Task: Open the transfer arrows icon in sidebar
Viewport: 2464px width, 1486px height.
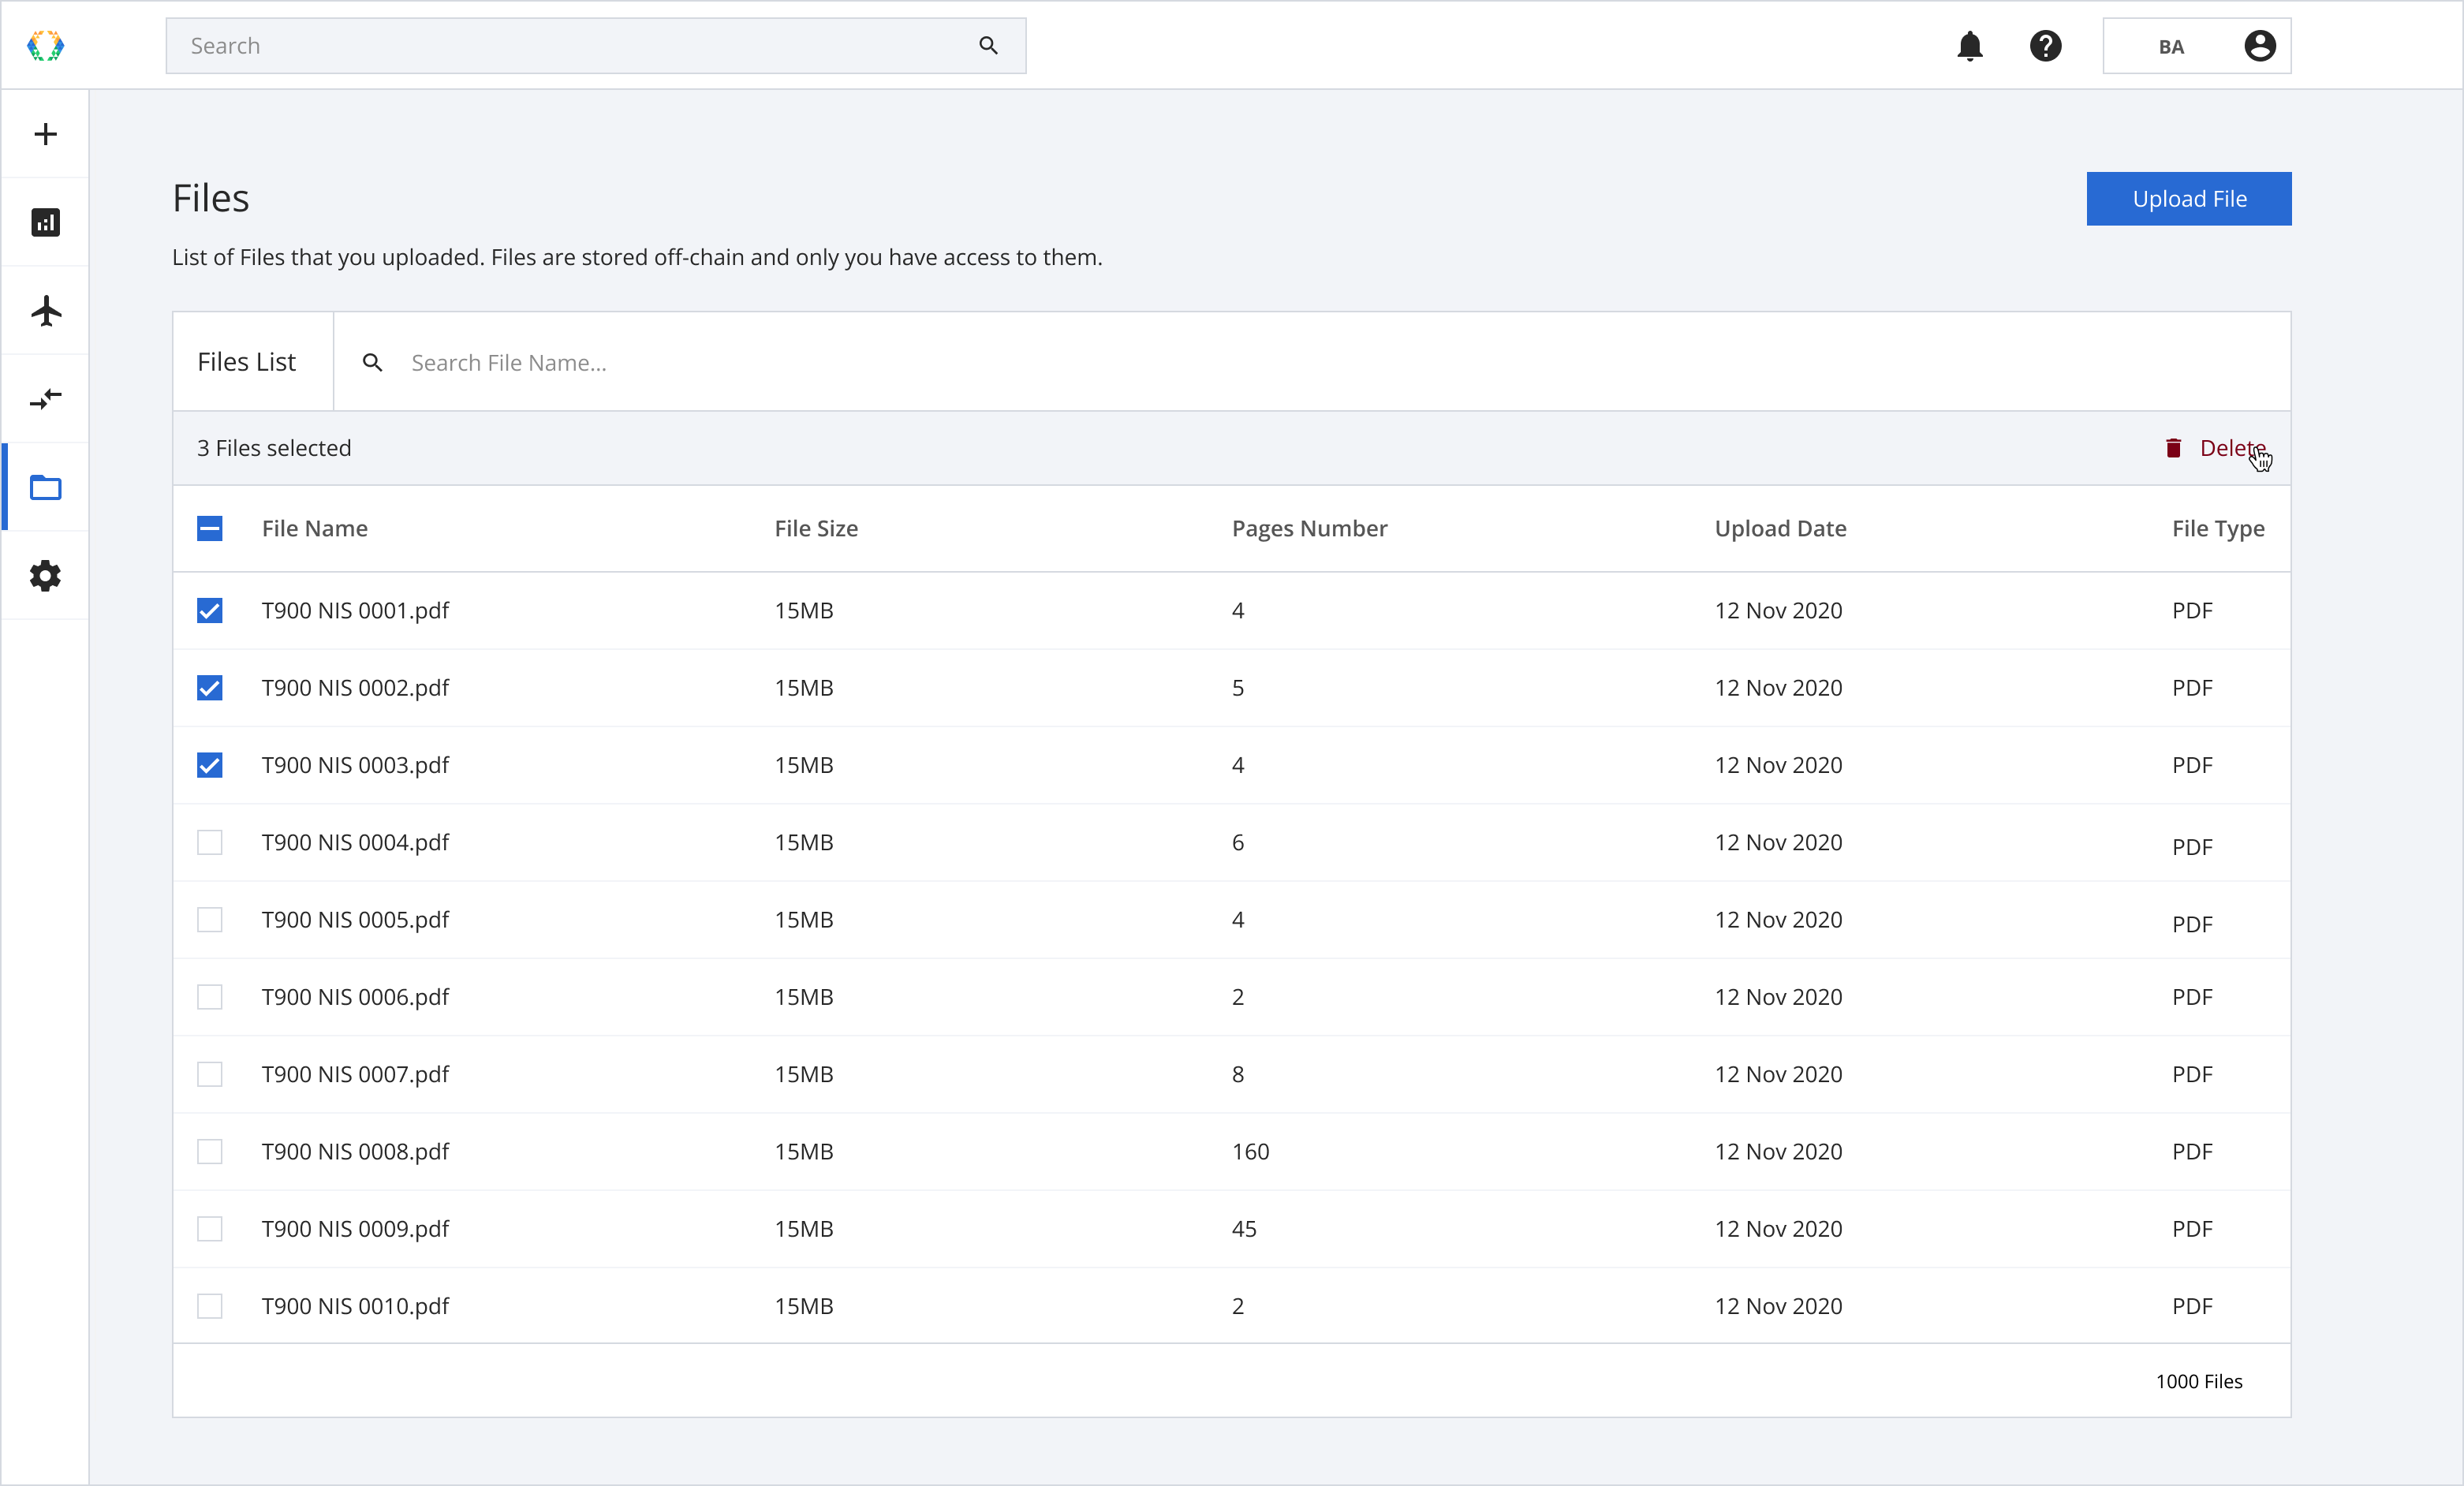Action: click(46, 399)
